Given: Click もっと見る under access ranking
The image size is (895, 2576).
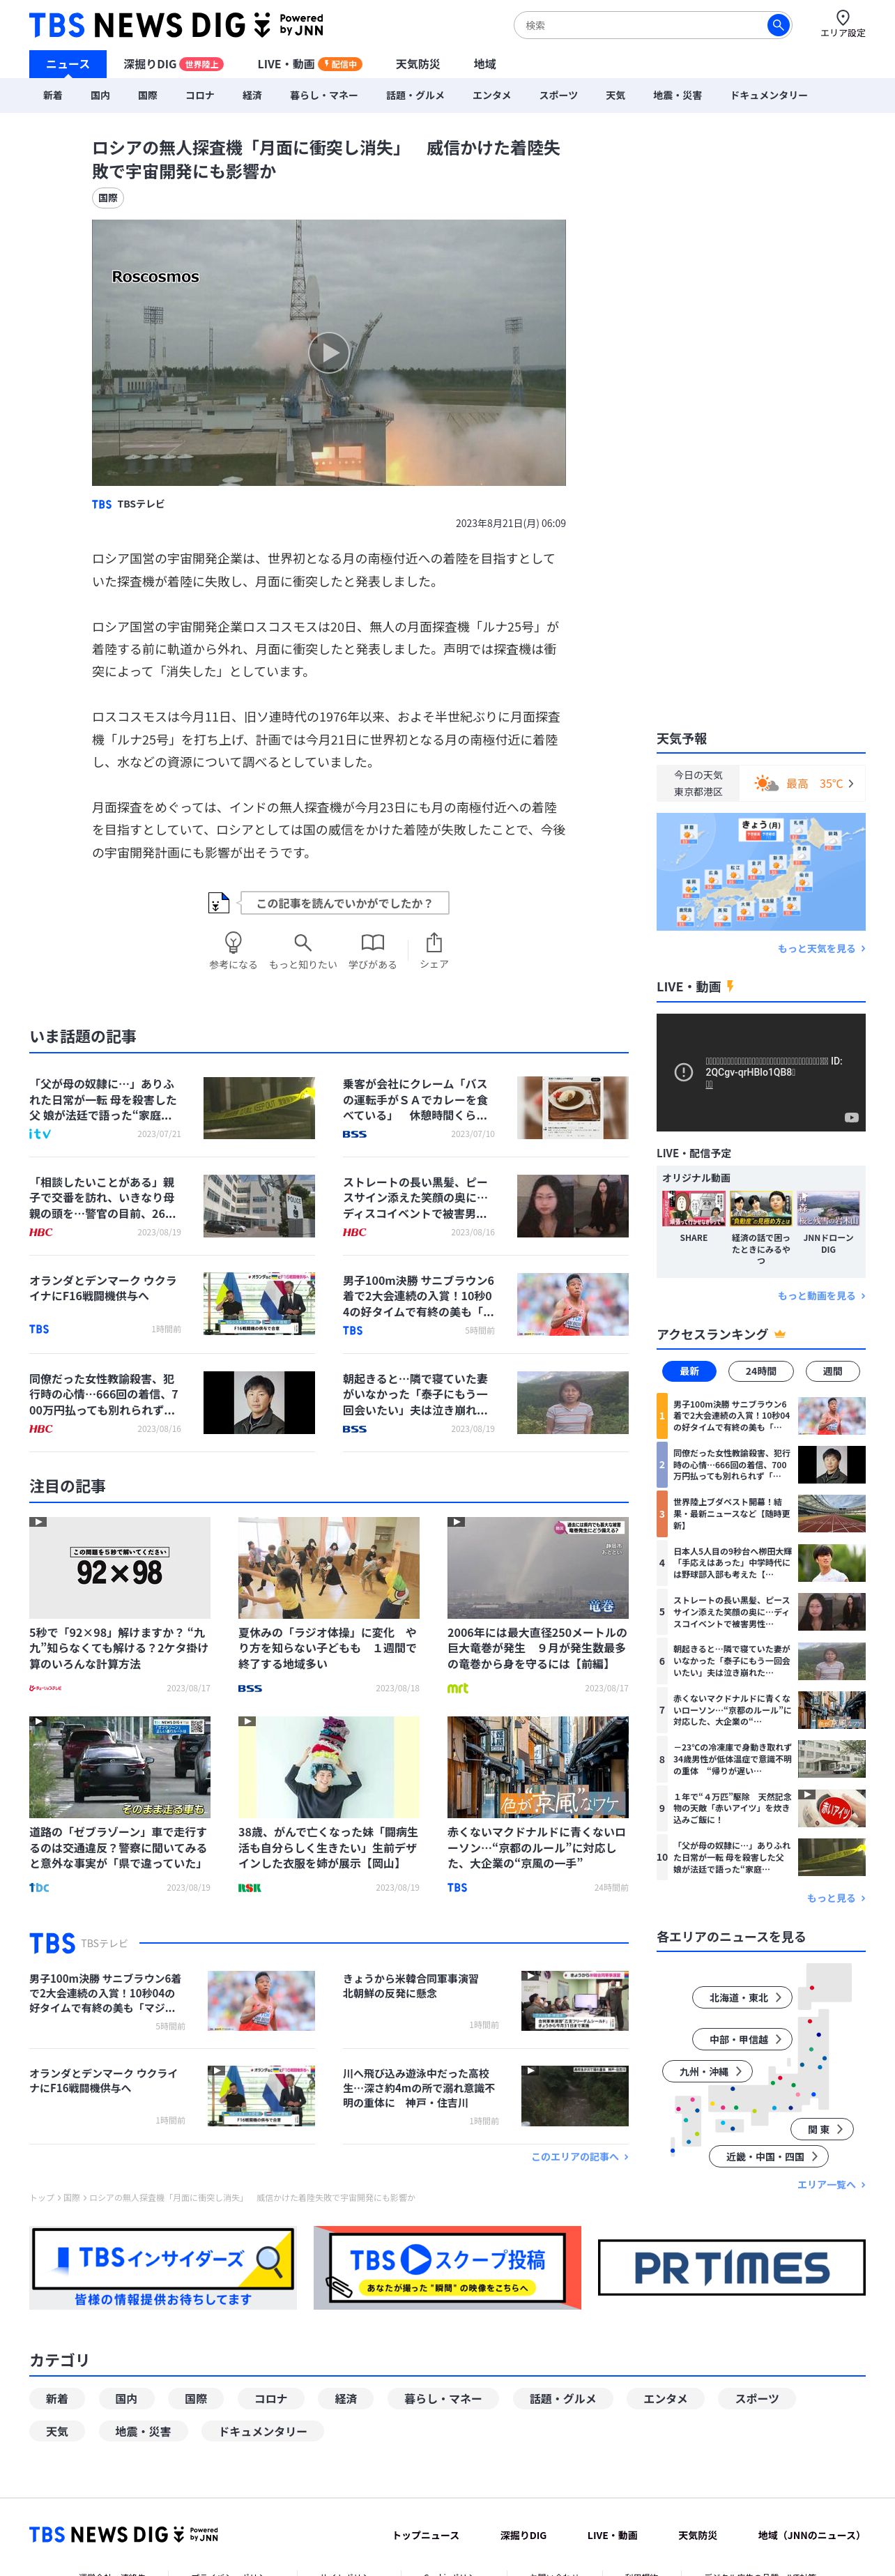Looking at the screenshot, I should pos(836,1898).
